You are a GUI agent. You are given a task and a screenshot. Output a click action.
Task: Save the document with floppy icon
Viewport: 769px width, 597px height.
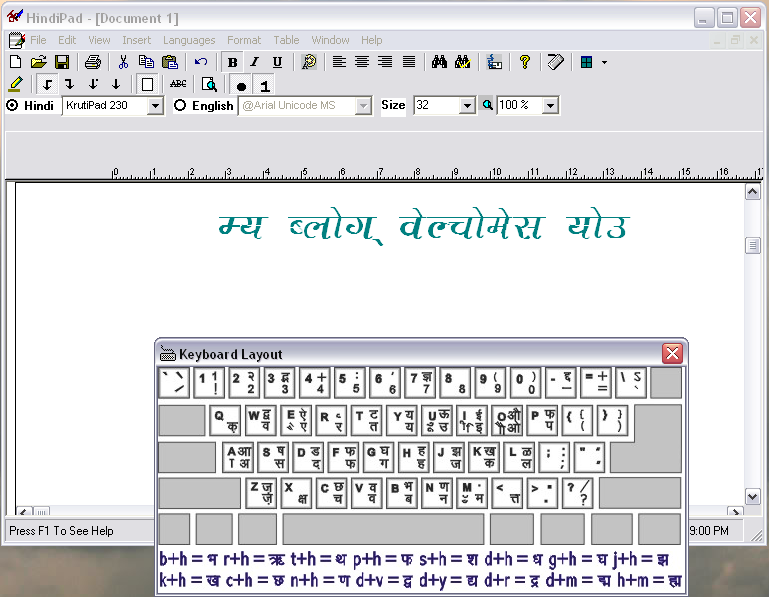62,62
